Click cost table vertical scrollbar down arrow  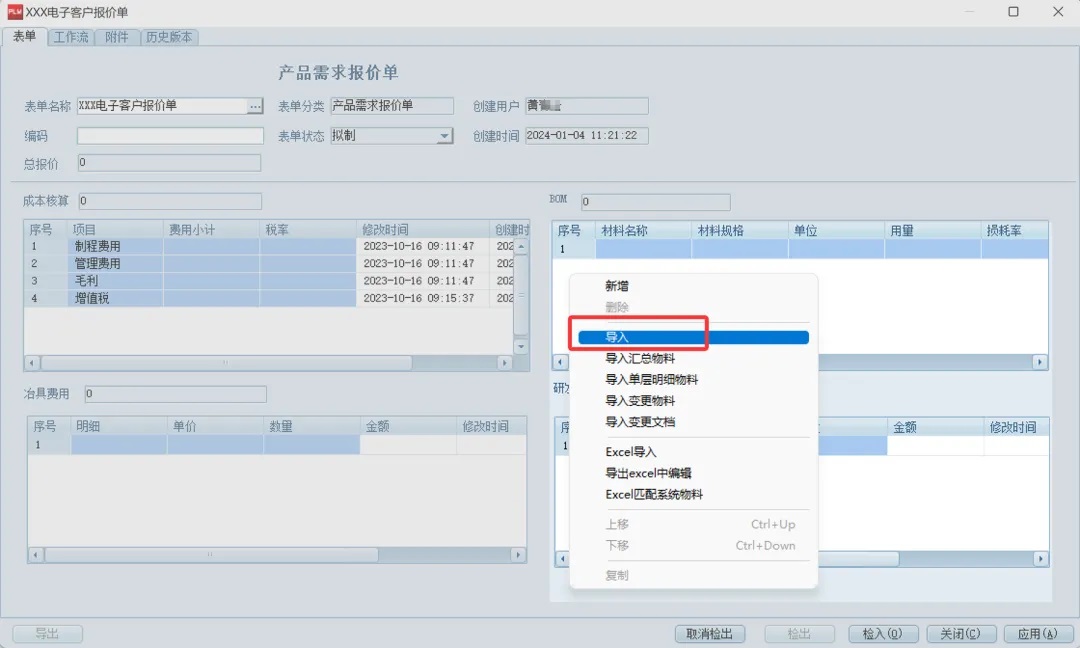click(521, 347)
